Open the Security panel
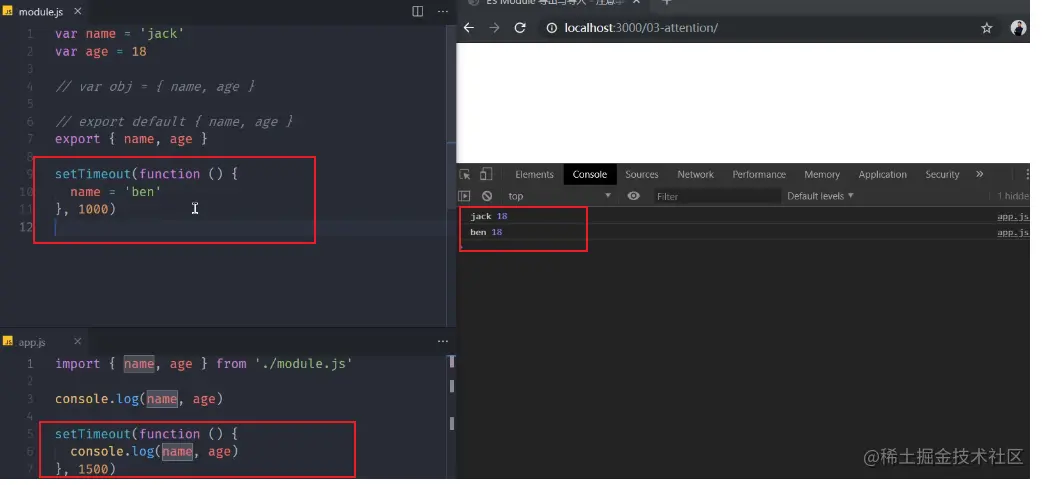1042x485 pixels. pos(942,175)
